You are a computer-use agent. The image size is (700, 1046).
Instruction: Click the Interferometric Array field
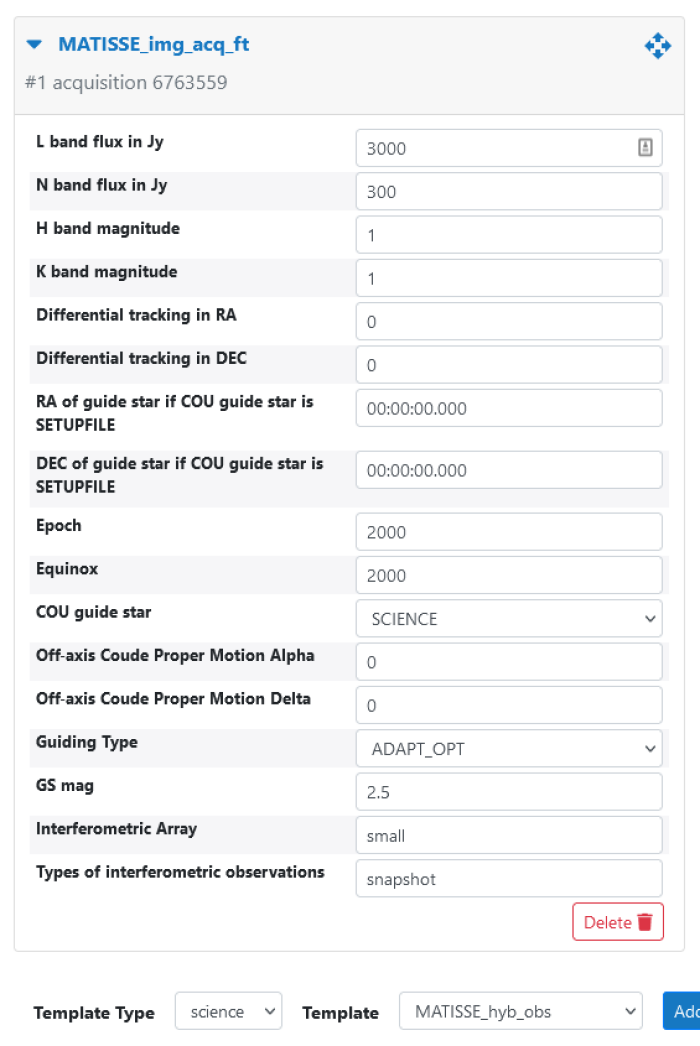(509, 835)
